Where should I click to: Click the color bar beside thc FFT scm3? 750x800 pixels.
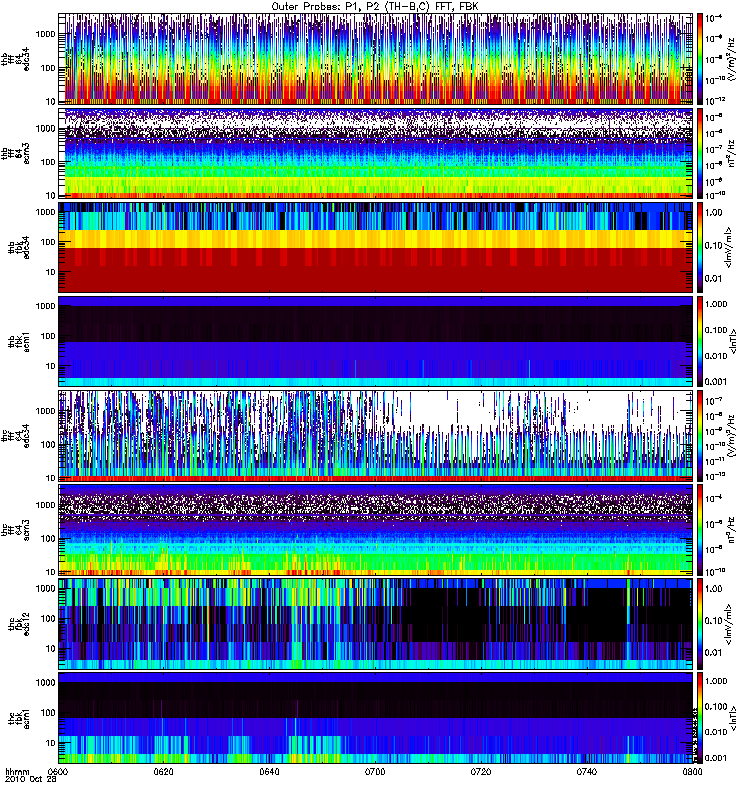click(700, 530)
